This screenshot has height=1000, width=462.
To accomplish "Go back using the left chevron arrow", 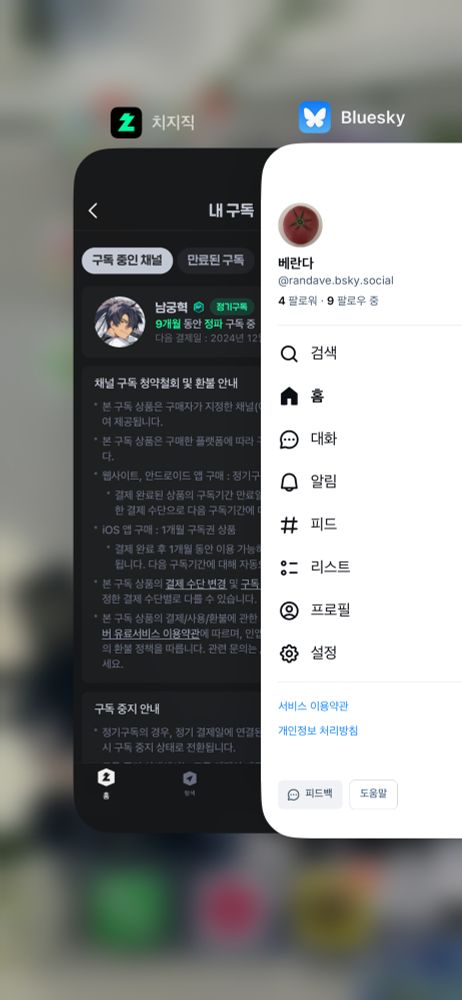I will point(93,210).
